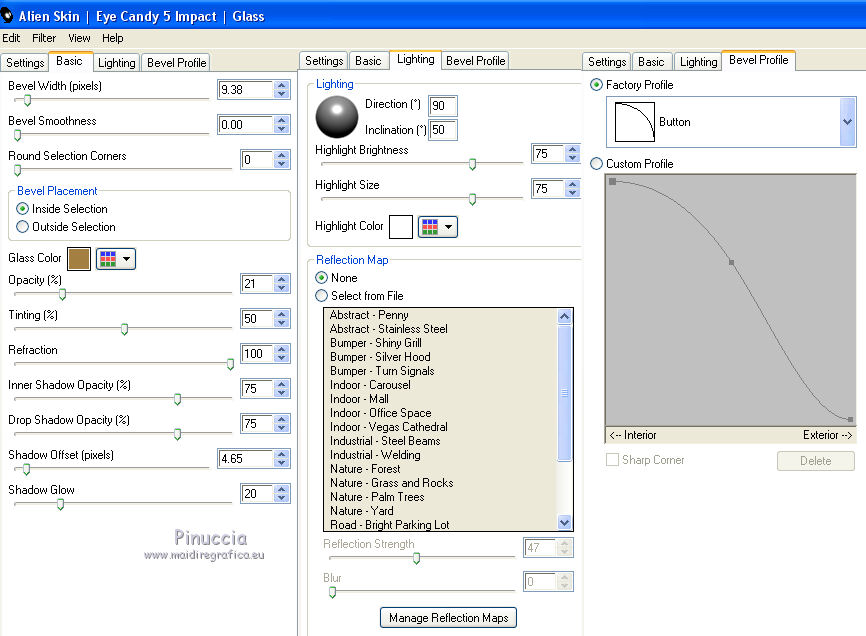Open the Filter menu

click(44, 38)
